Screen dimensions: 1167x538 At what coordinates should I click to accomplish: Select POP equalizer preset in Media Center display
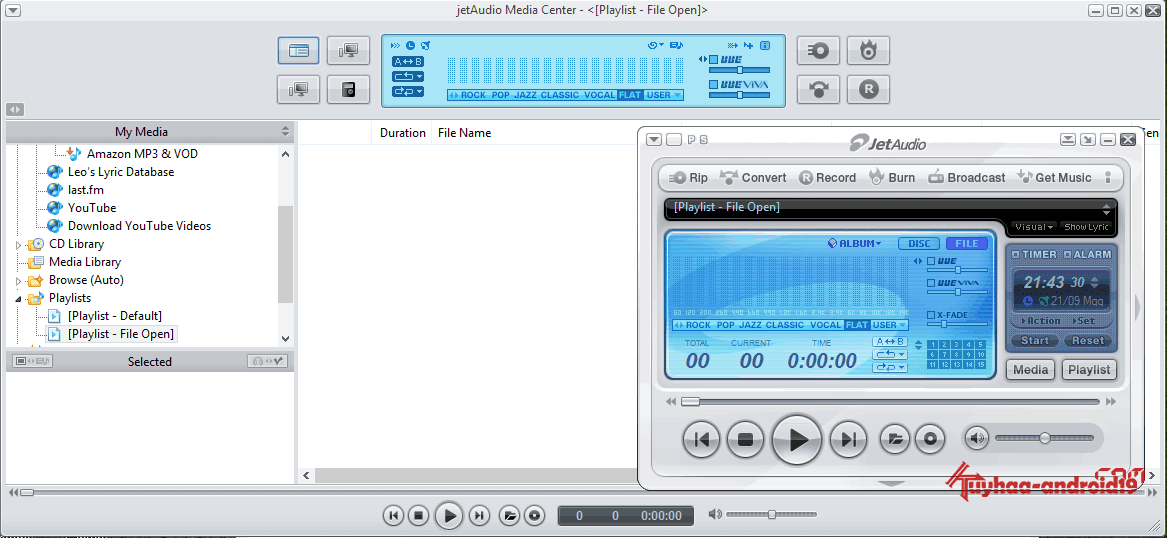pyautogui.click(x=500, y=95)
